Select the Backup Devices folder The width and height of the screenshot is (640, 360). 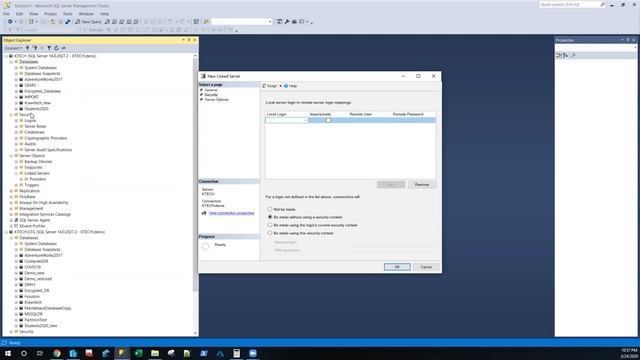point(38,162)
